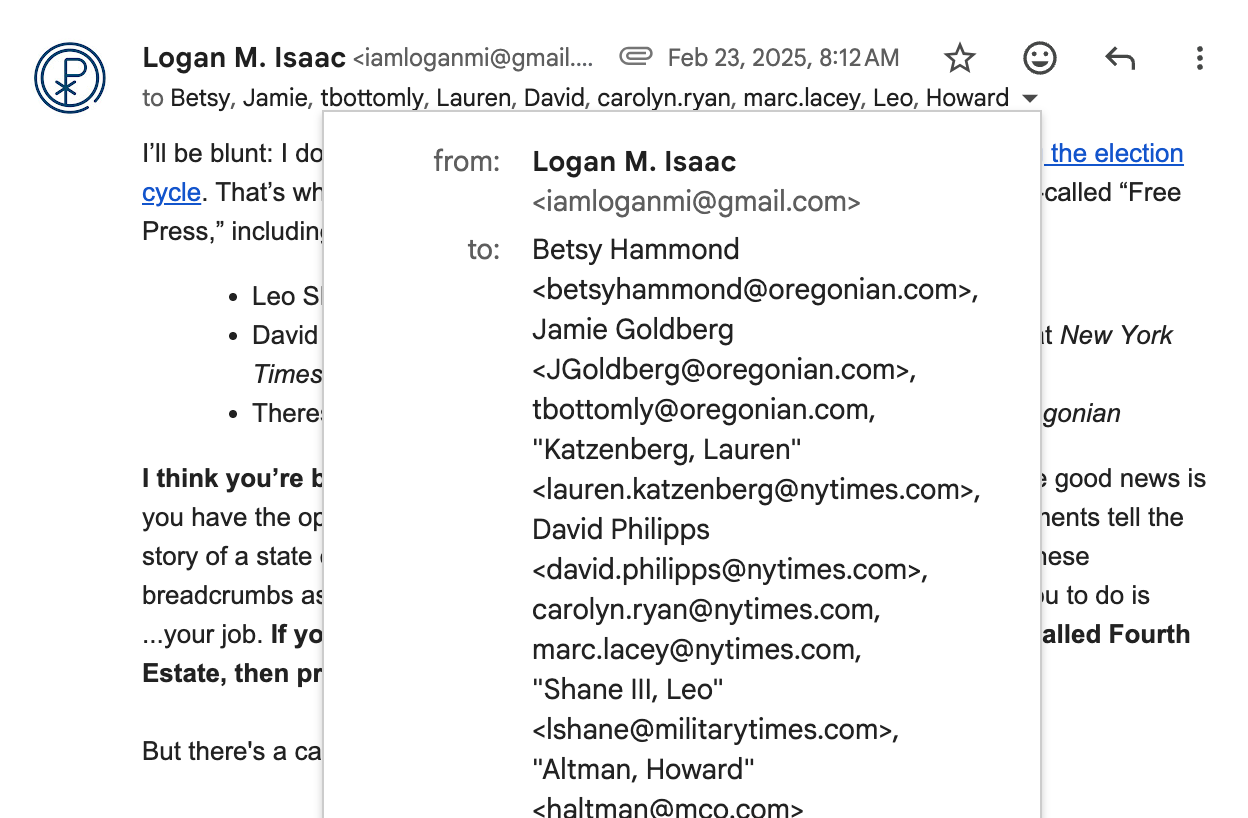Click lshane@militarytimes.com in the recipient list
The width and height of the screenshot is (1248, 818).
pos(715,730)
